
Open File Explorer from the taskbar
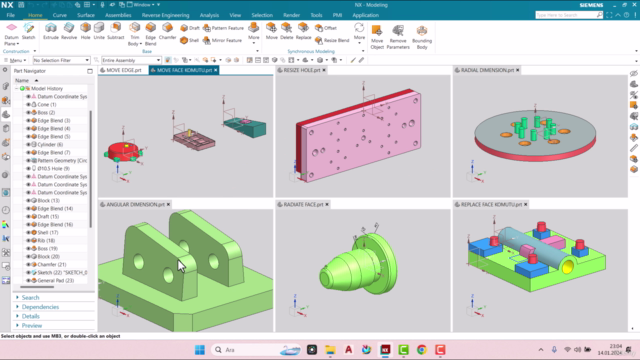click(x=330, y=350)
